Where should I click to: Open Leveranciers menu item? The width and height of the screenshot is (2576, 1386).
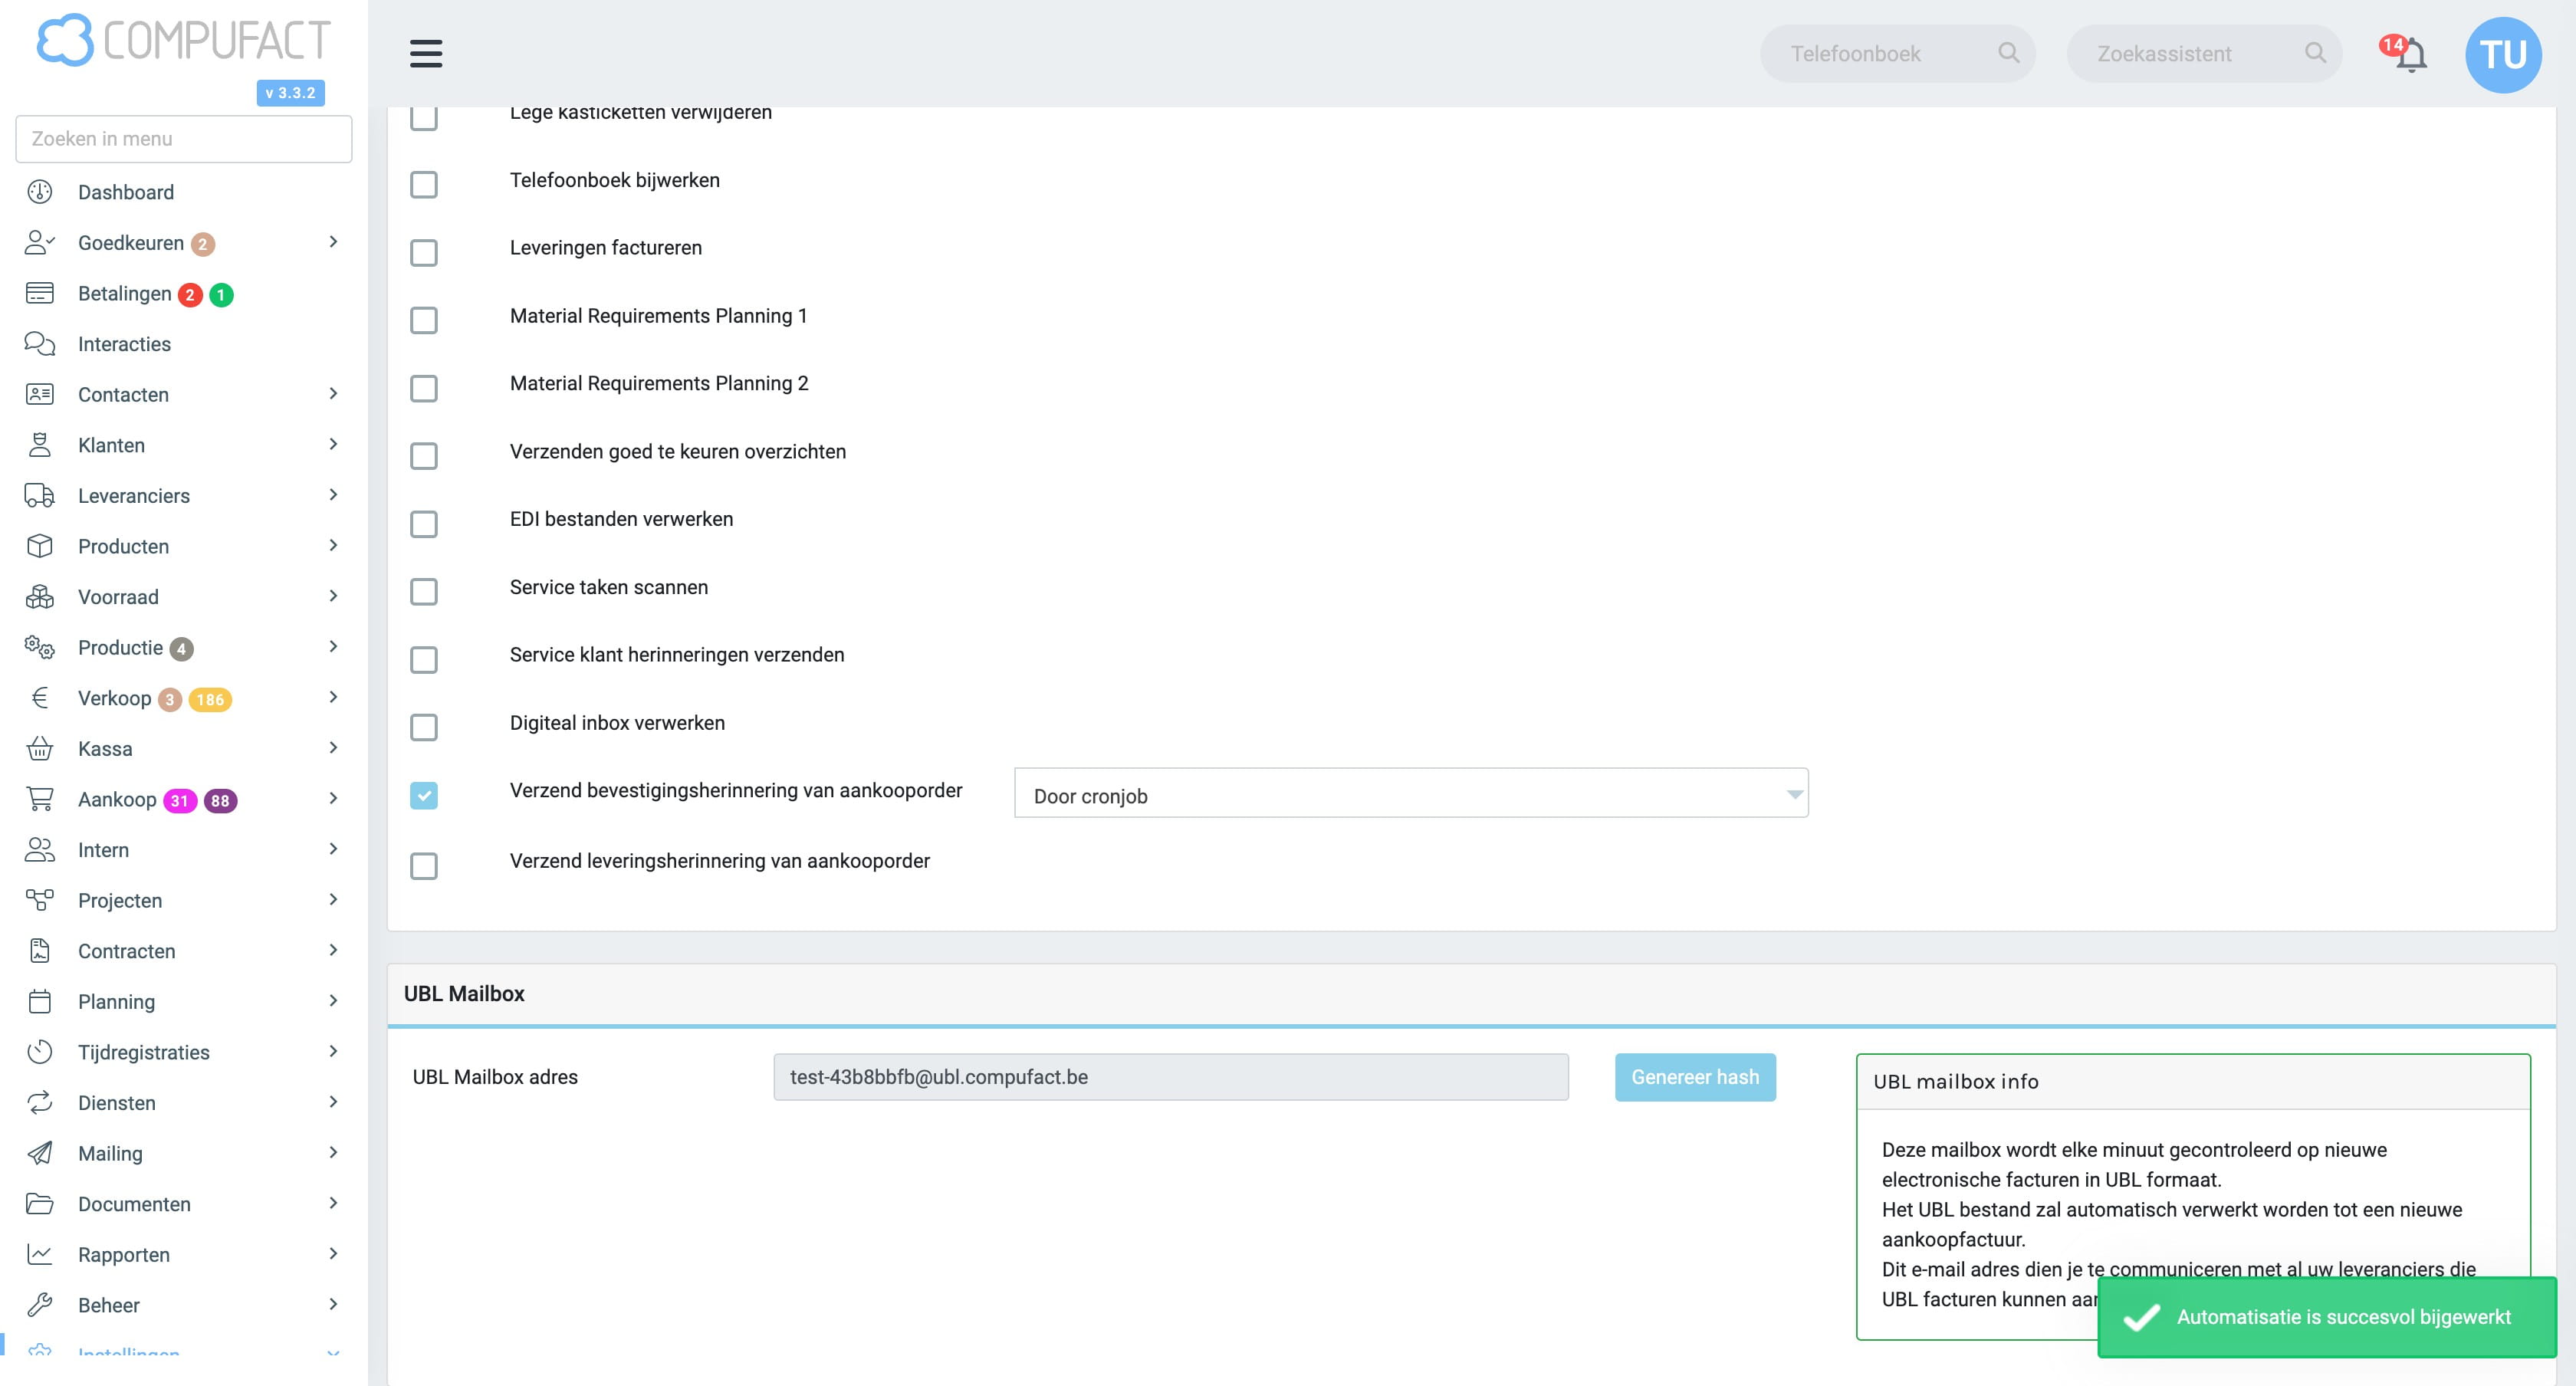tap(184, 496)
